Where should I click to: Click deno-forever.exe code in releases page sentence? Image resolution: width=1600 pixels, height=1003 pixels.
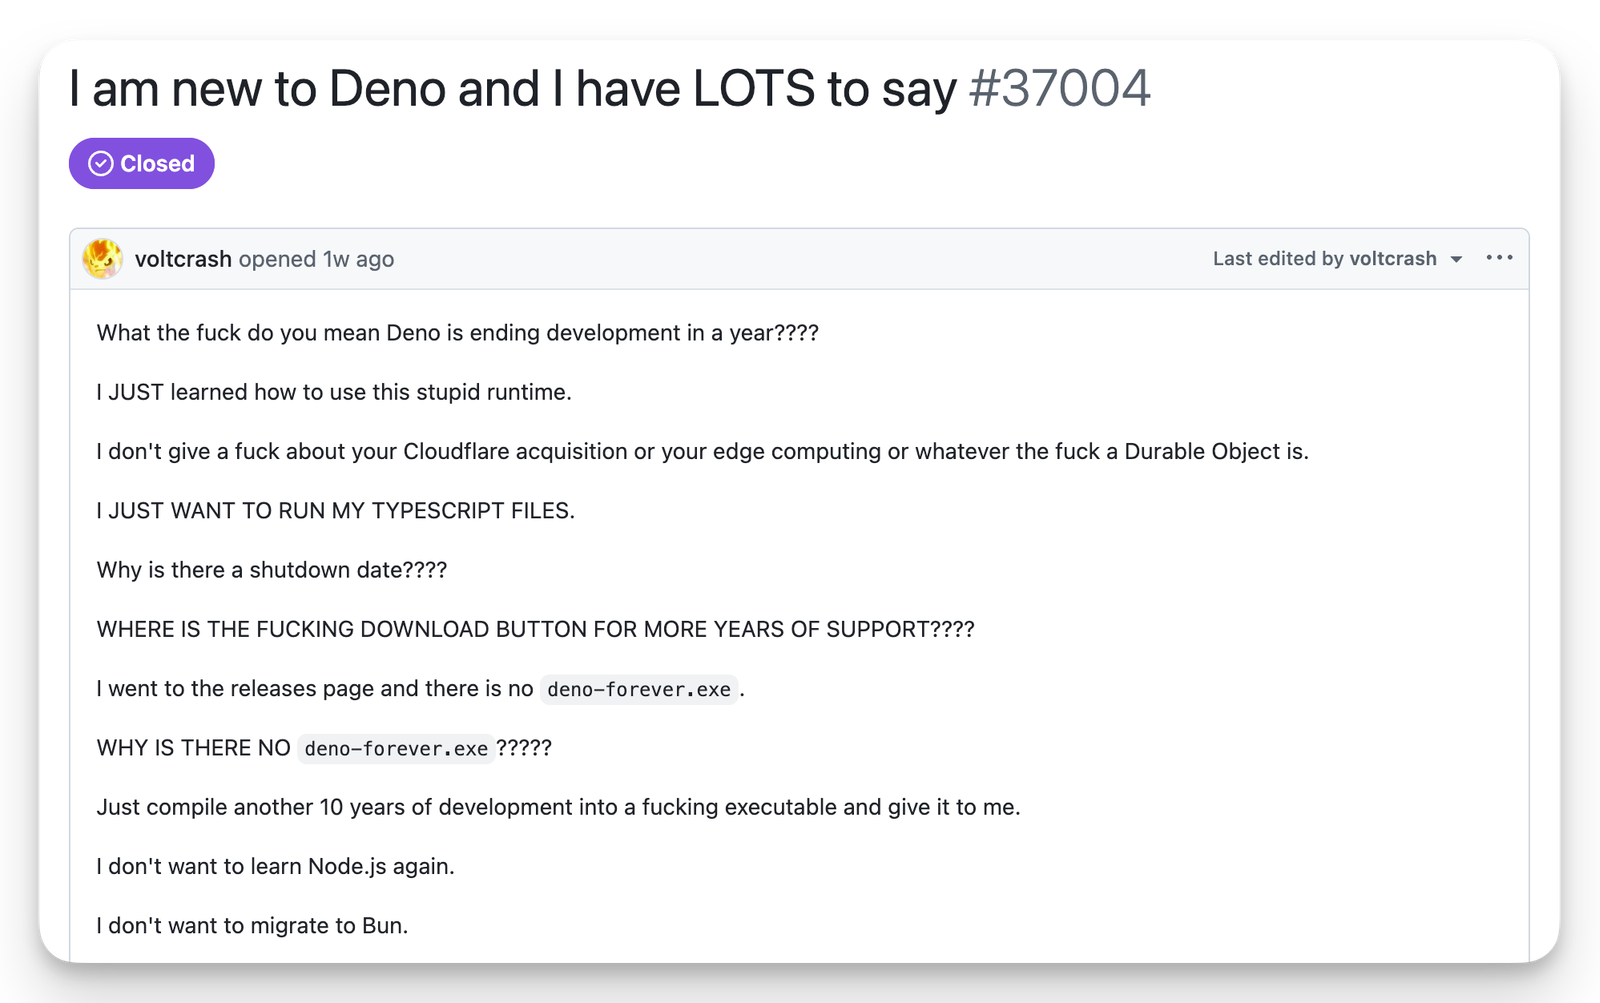point(639,689)
